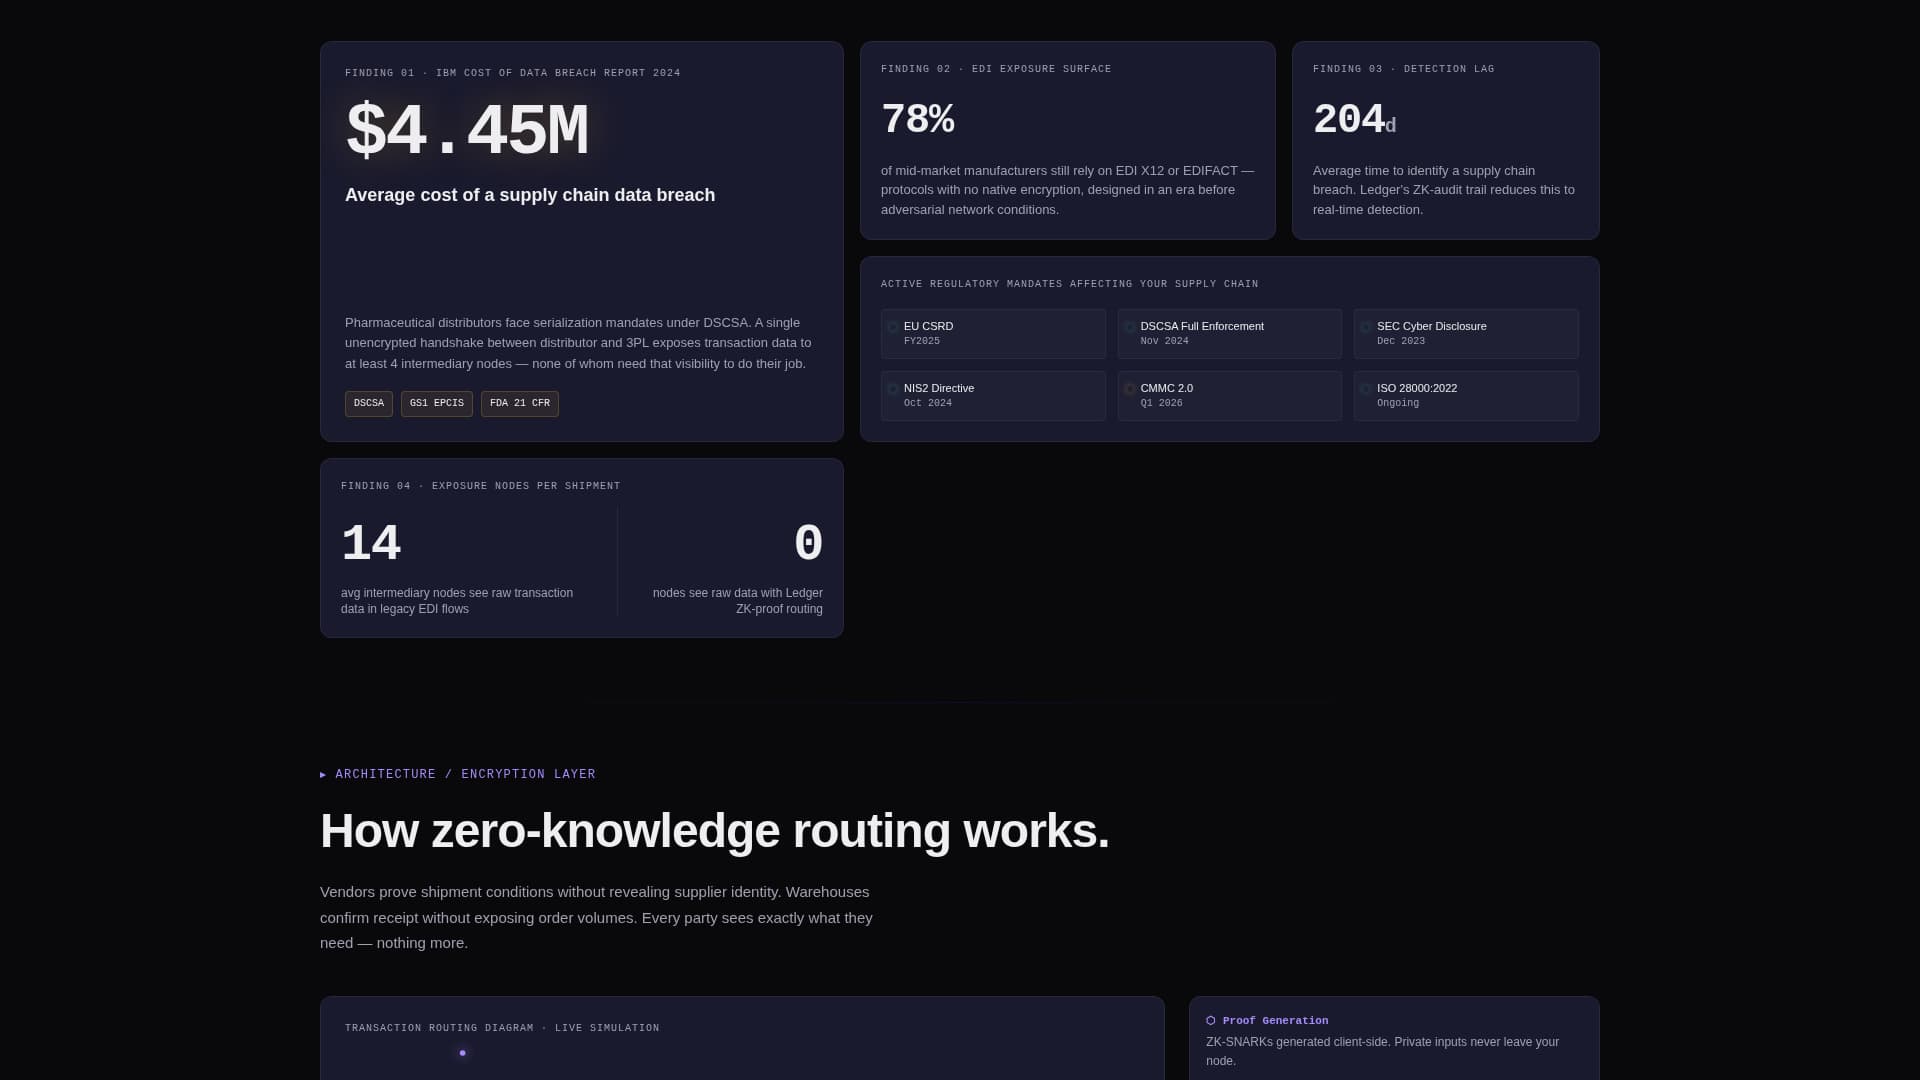This screenshot has width=1920, height=1080.
Task: Open the EU CSRD mandate card
Action: pyautogui.click(x=993, y=334)
